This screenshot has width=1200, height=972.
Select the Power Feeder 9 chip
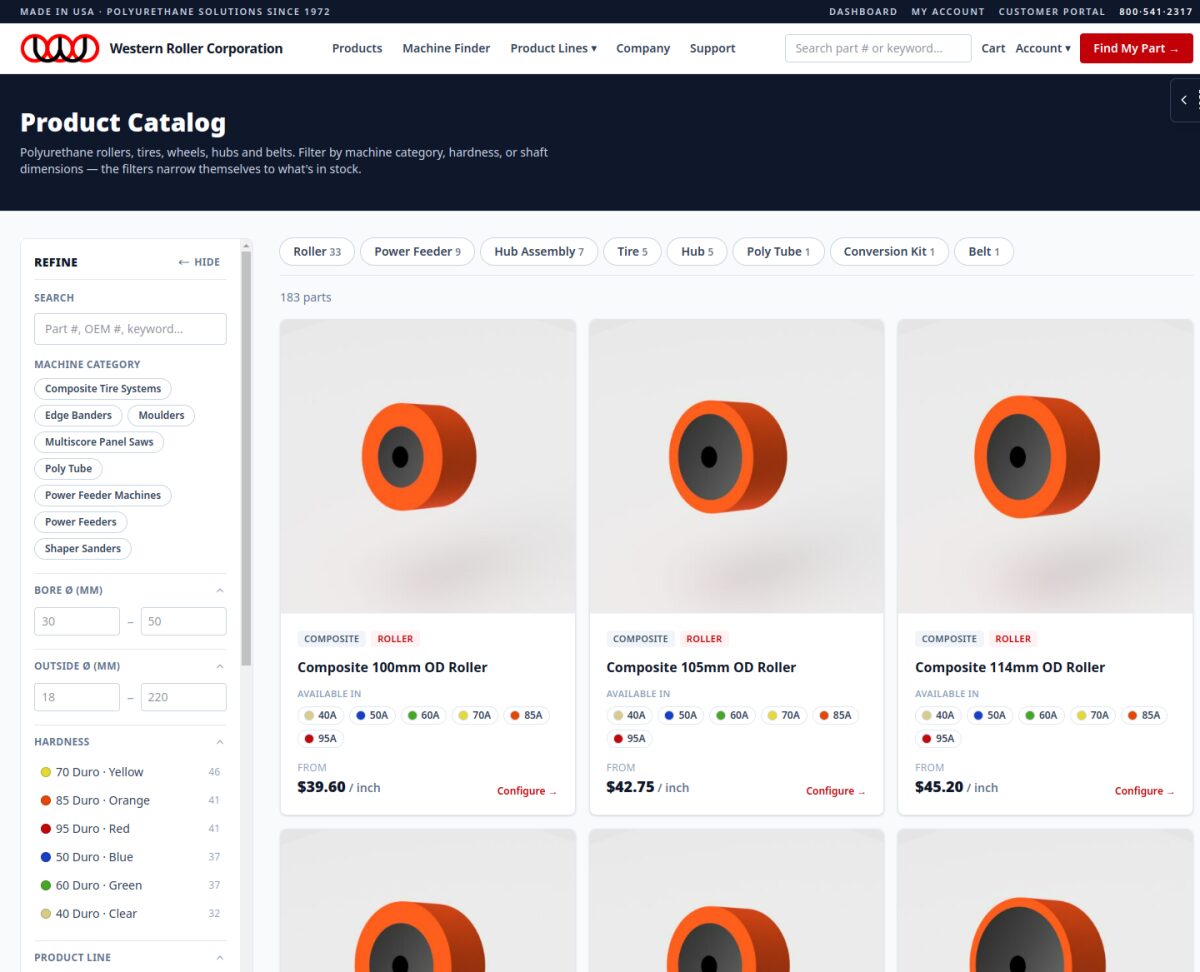[417, 252]
